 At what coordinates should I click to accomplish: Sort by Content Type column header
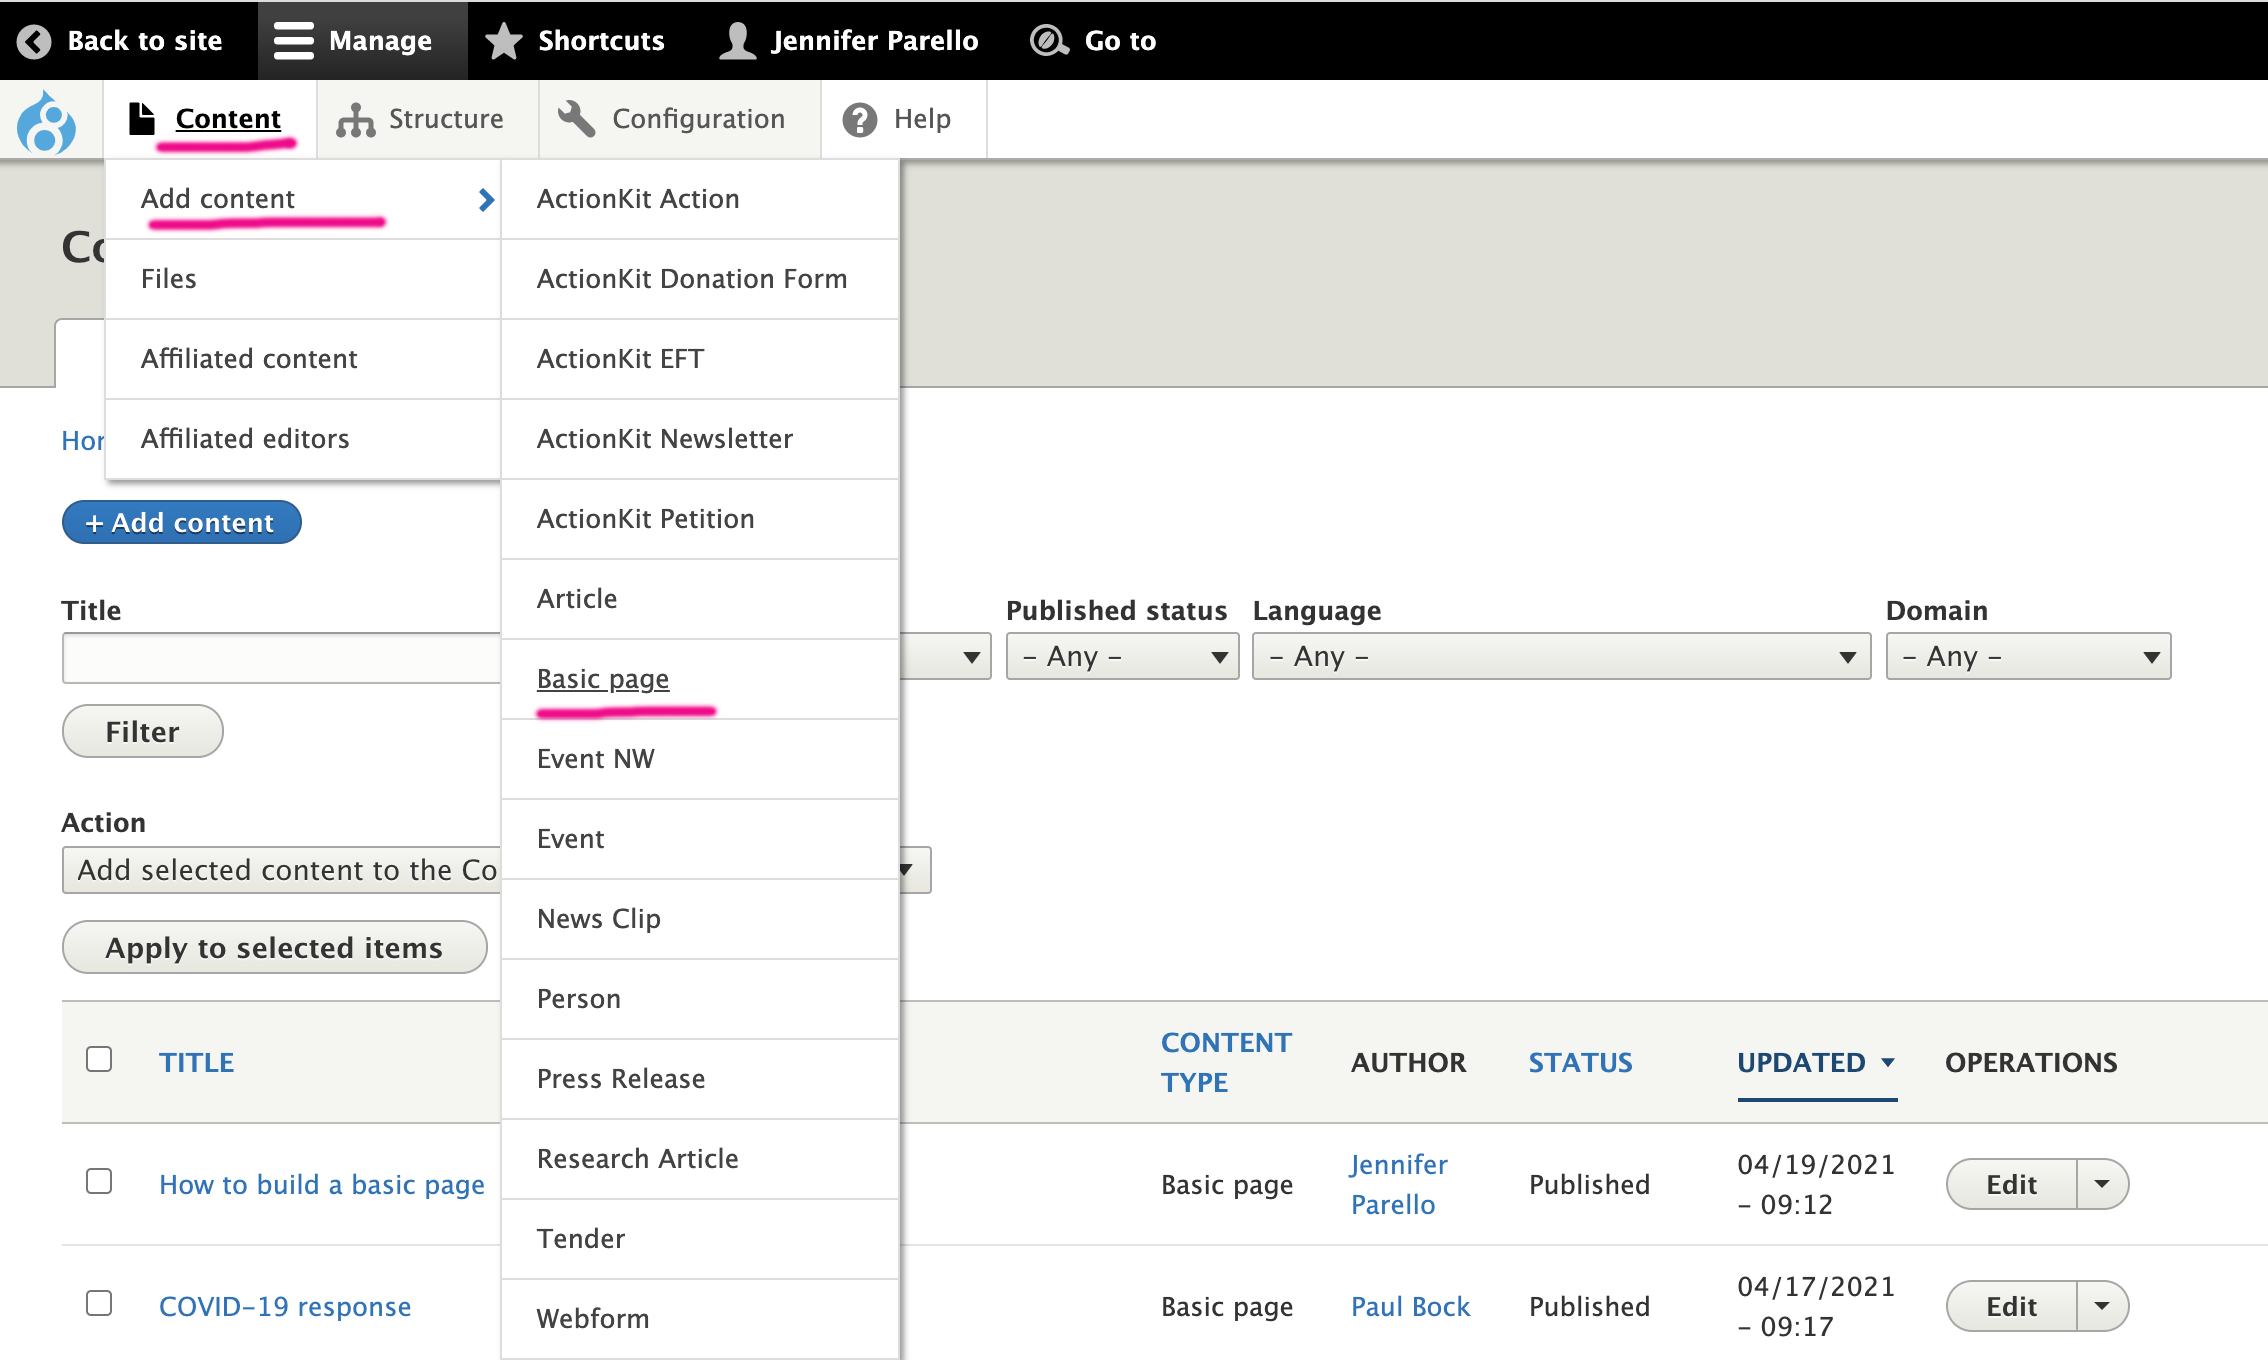tap(1226, 1062)
